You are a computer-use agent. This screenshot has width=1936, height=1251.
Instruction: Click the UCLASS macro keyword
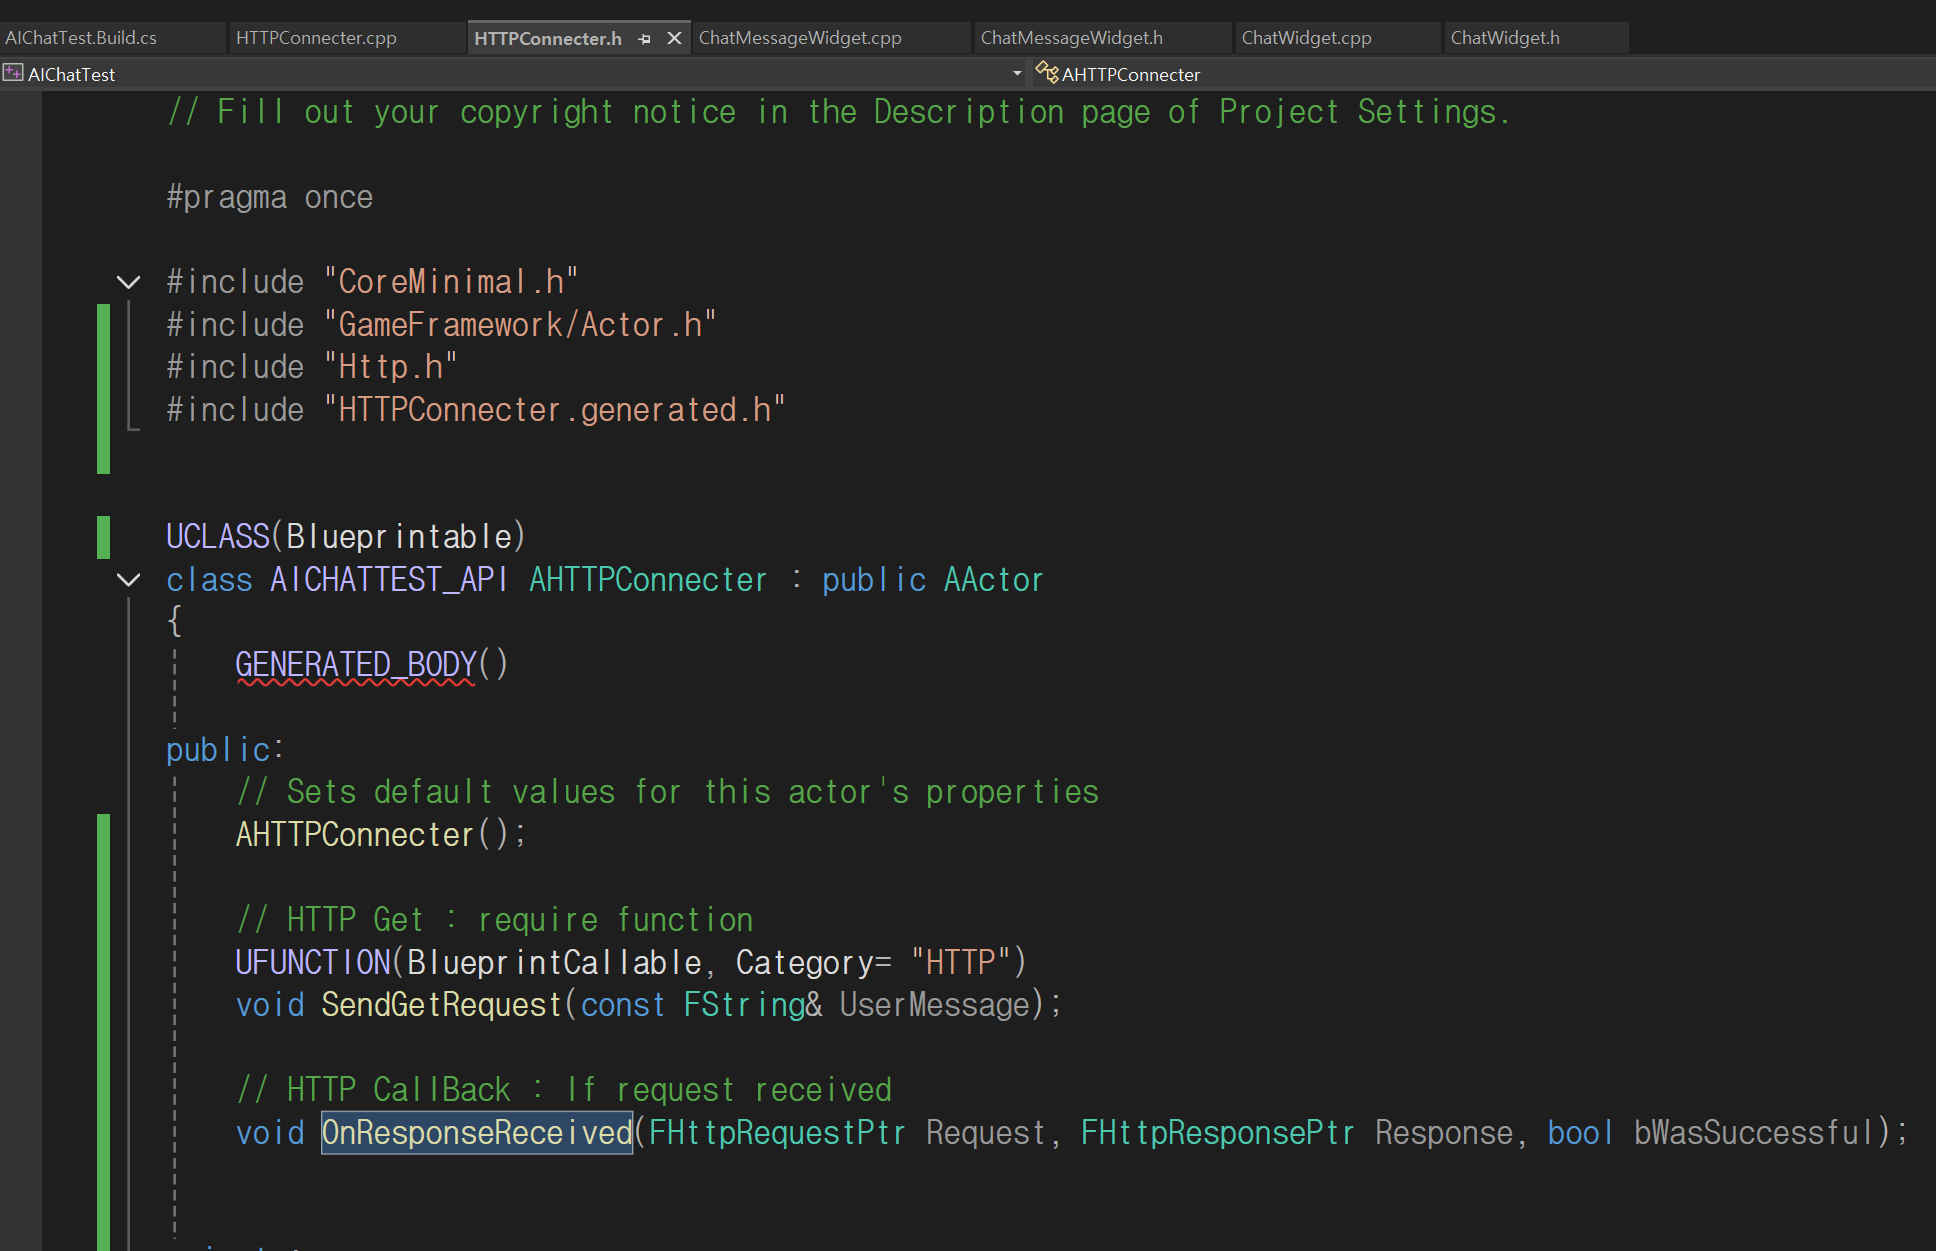coord(218,537)
